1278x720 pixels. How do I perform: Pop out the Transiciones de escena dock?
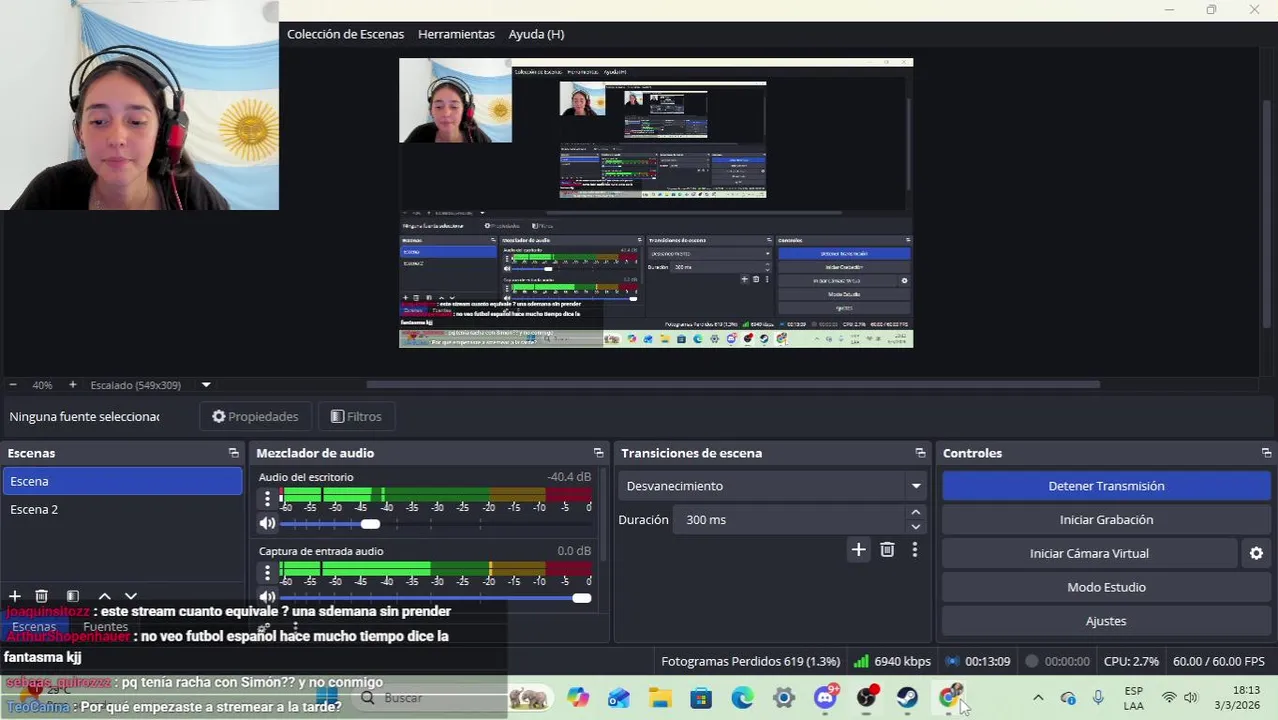click(920, 453)
